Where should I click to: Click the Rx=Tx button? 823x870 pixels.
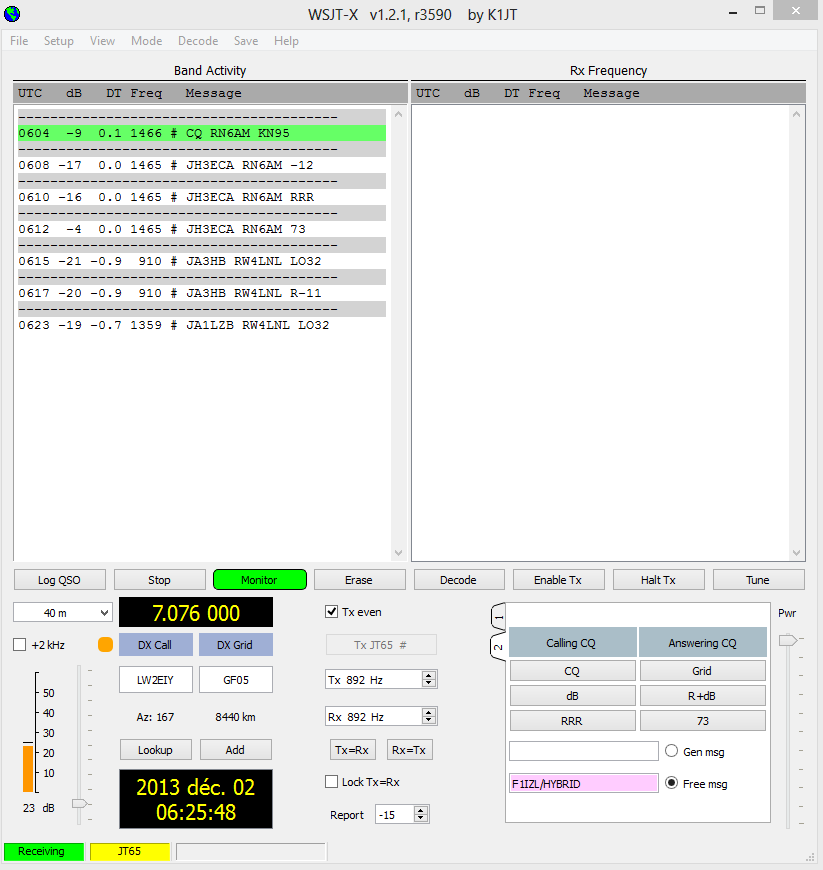[x=409, y=750]
